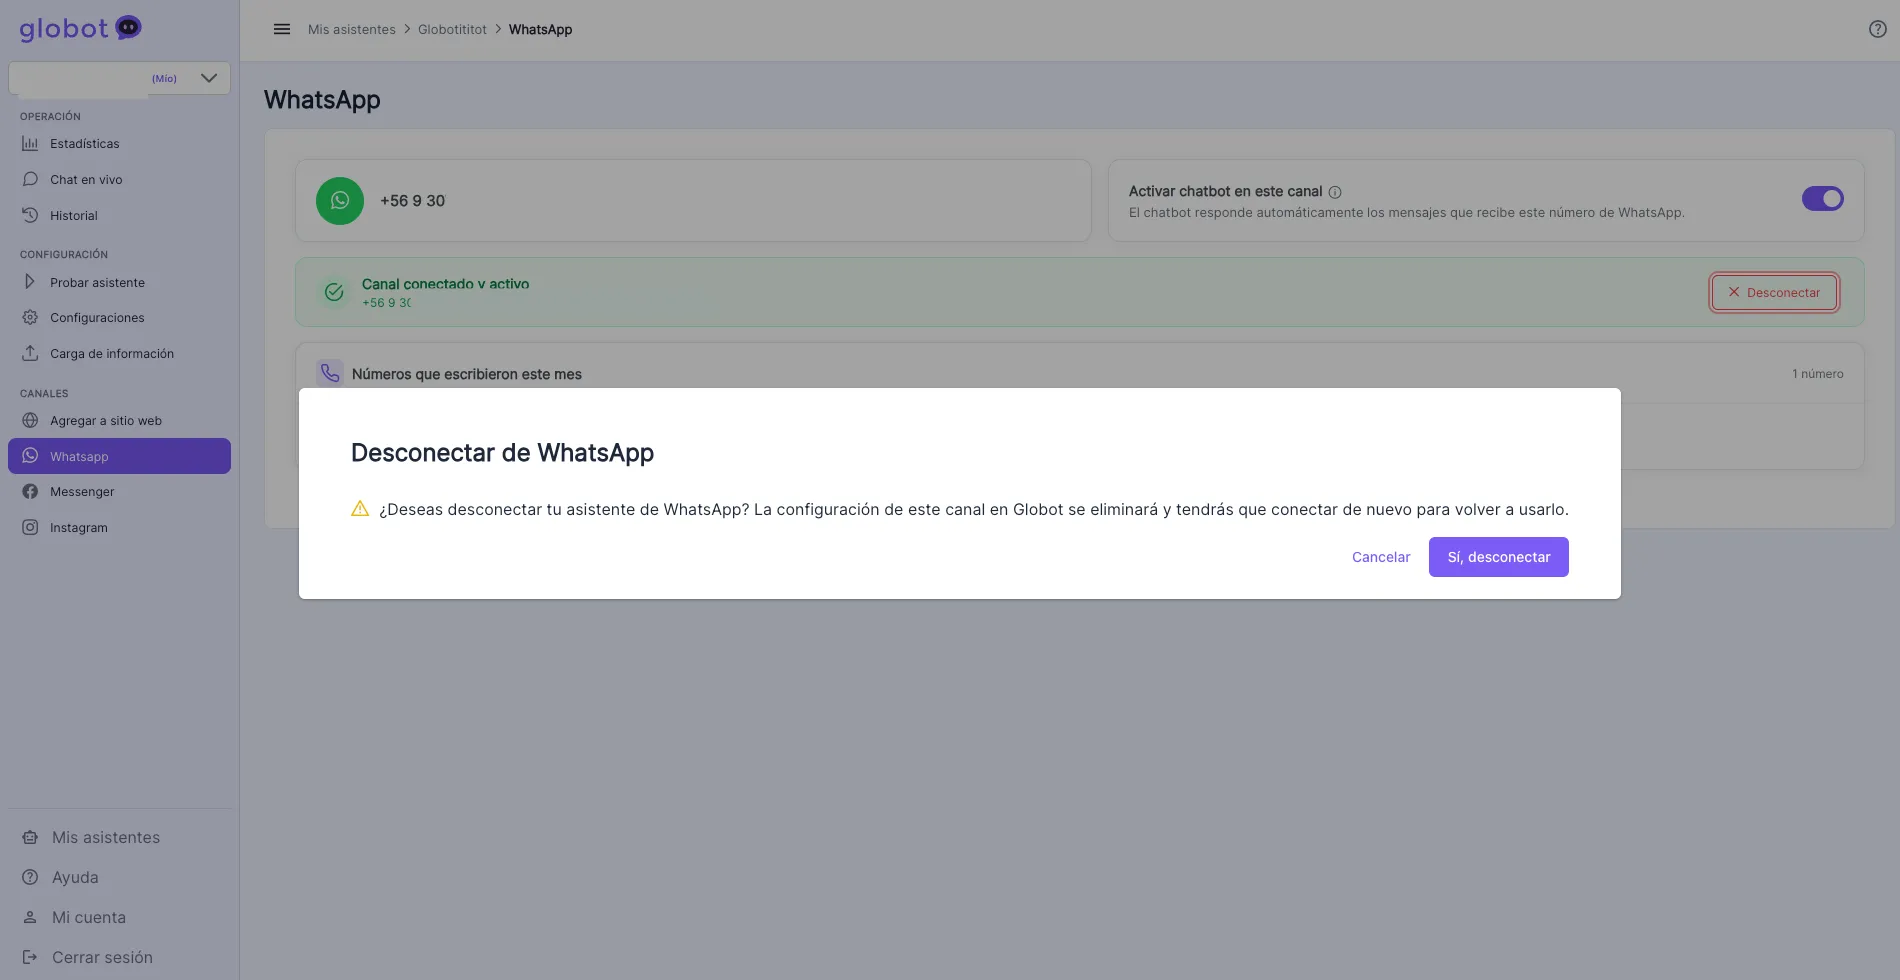Click the Estadísticas bar chart icon

click(x=30, y=143)
